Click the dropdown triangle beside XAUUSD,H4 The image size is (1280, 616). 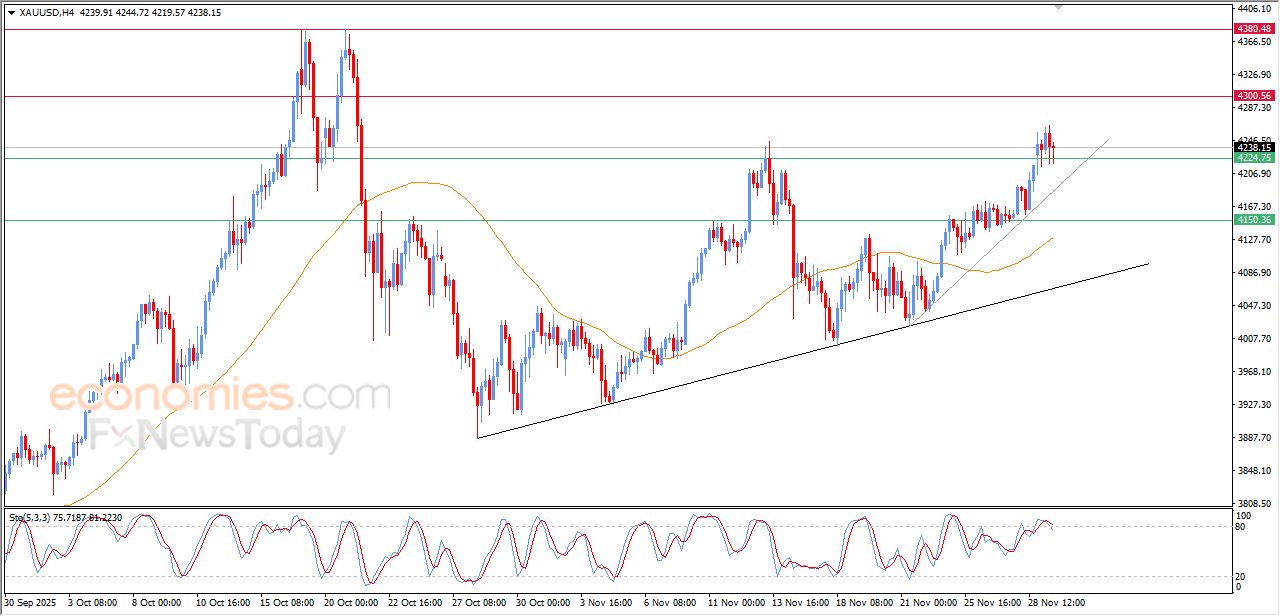[11, 13]
